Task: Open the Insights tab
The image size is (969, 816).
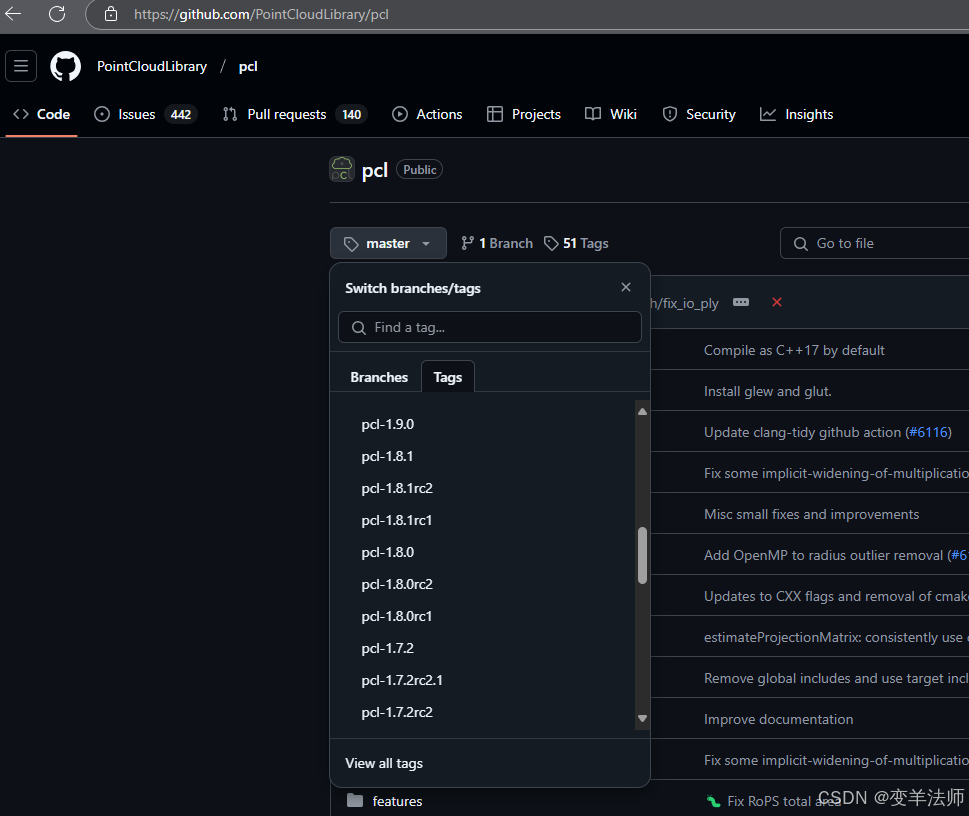Action: pos(797,114)
